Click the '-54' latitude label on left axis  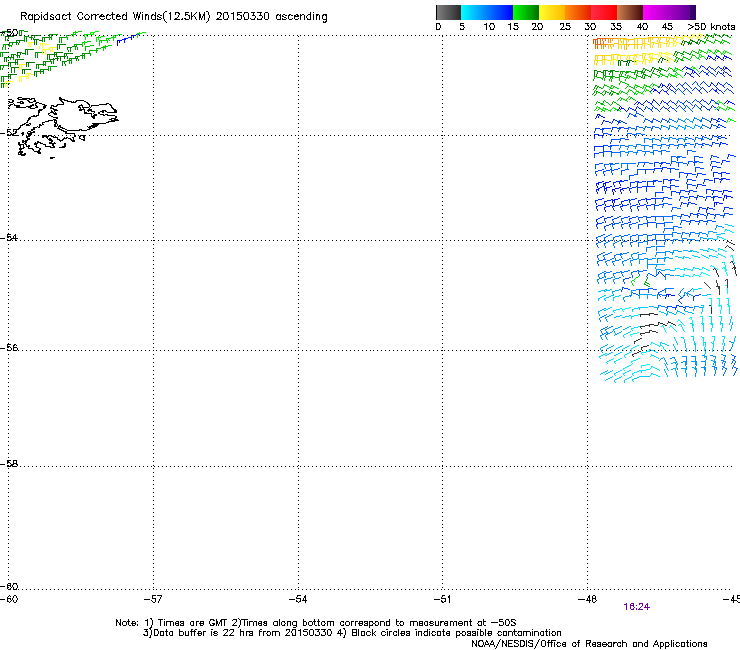coord(9,237)
